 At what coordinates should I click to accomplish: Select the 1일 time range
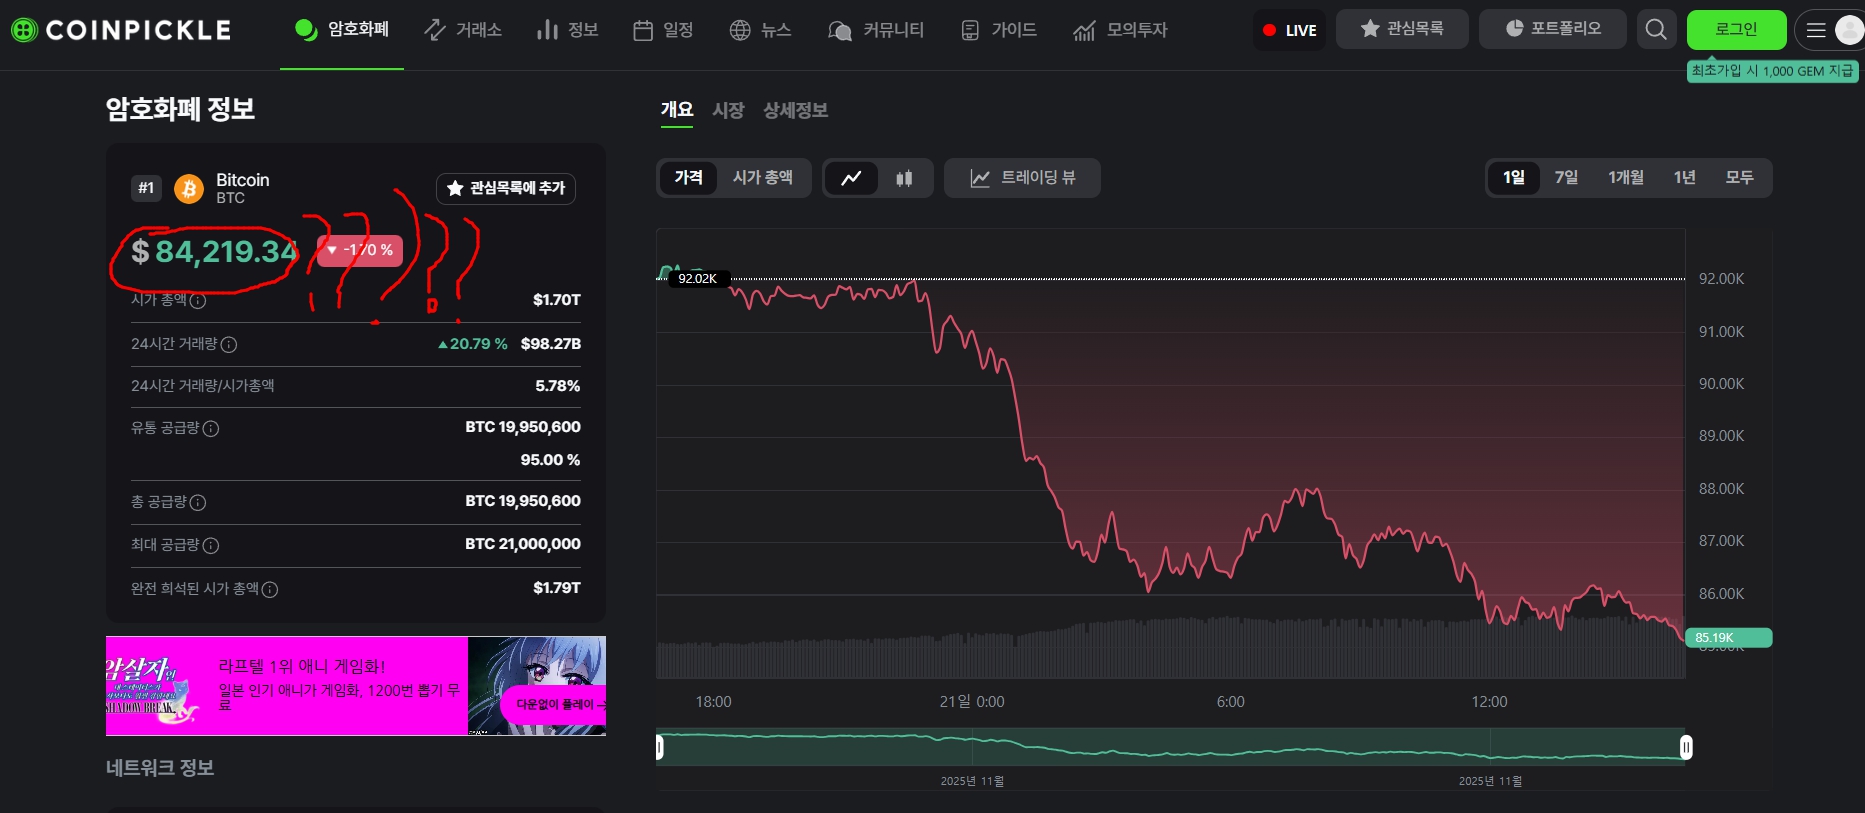[1514, 178]
